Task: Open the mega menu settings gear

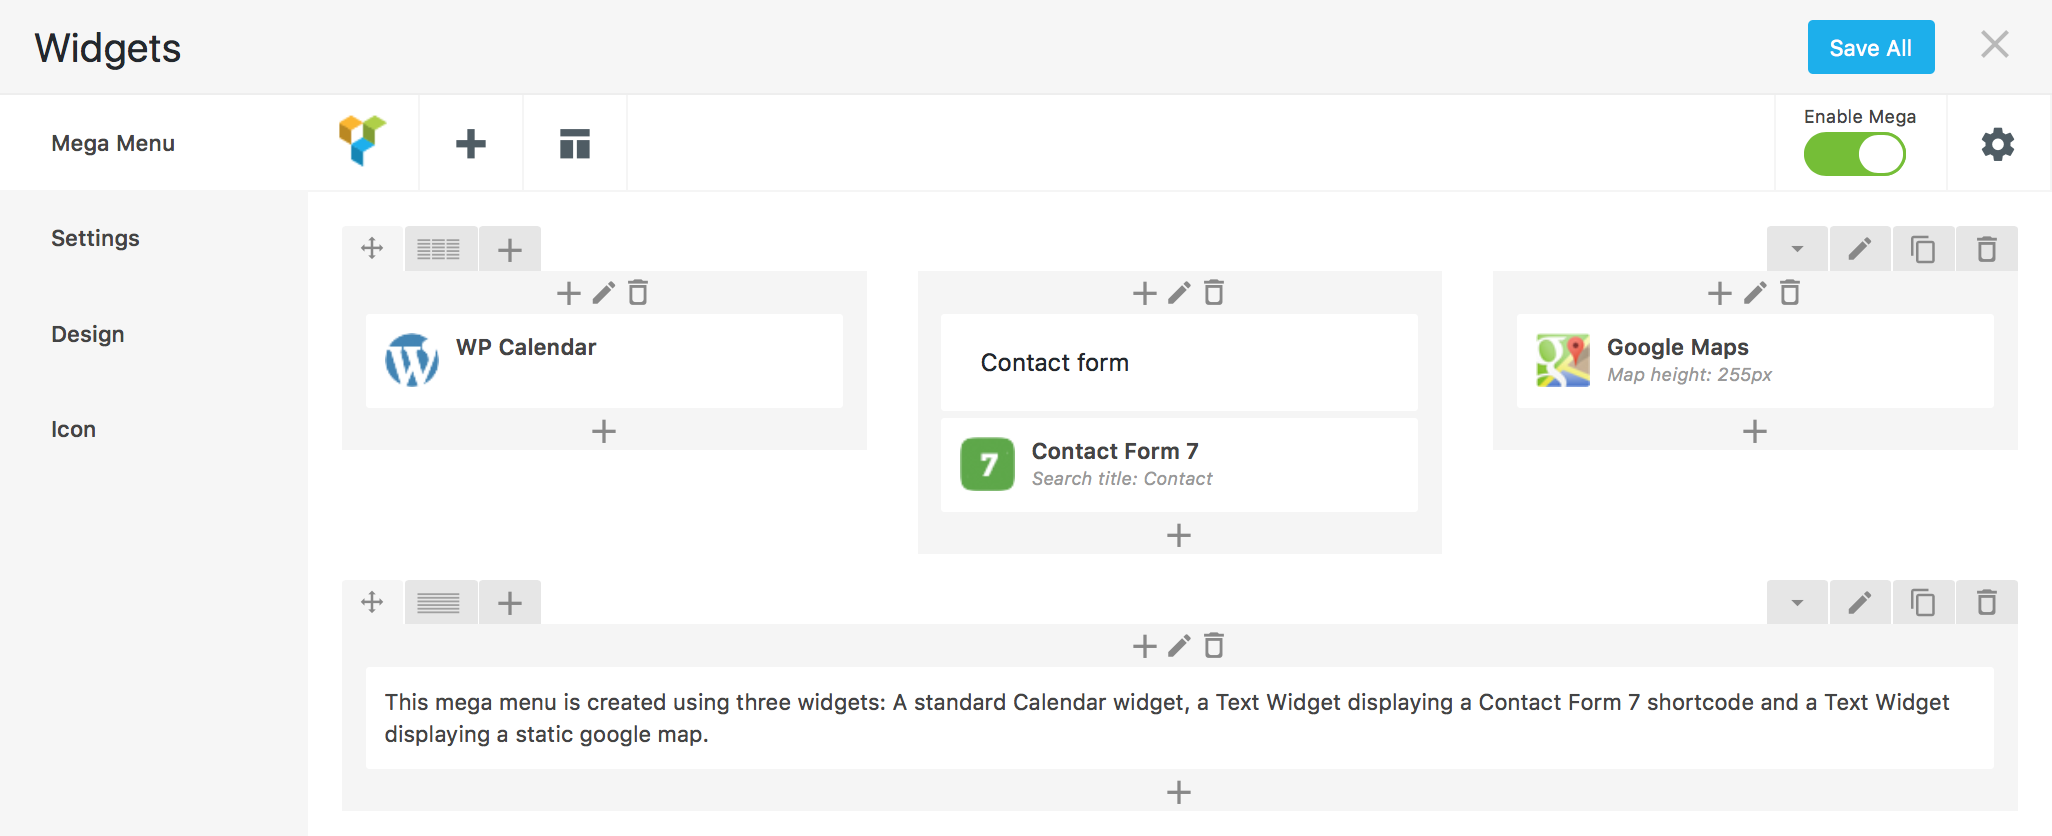Action: [x=1997, y=144]
